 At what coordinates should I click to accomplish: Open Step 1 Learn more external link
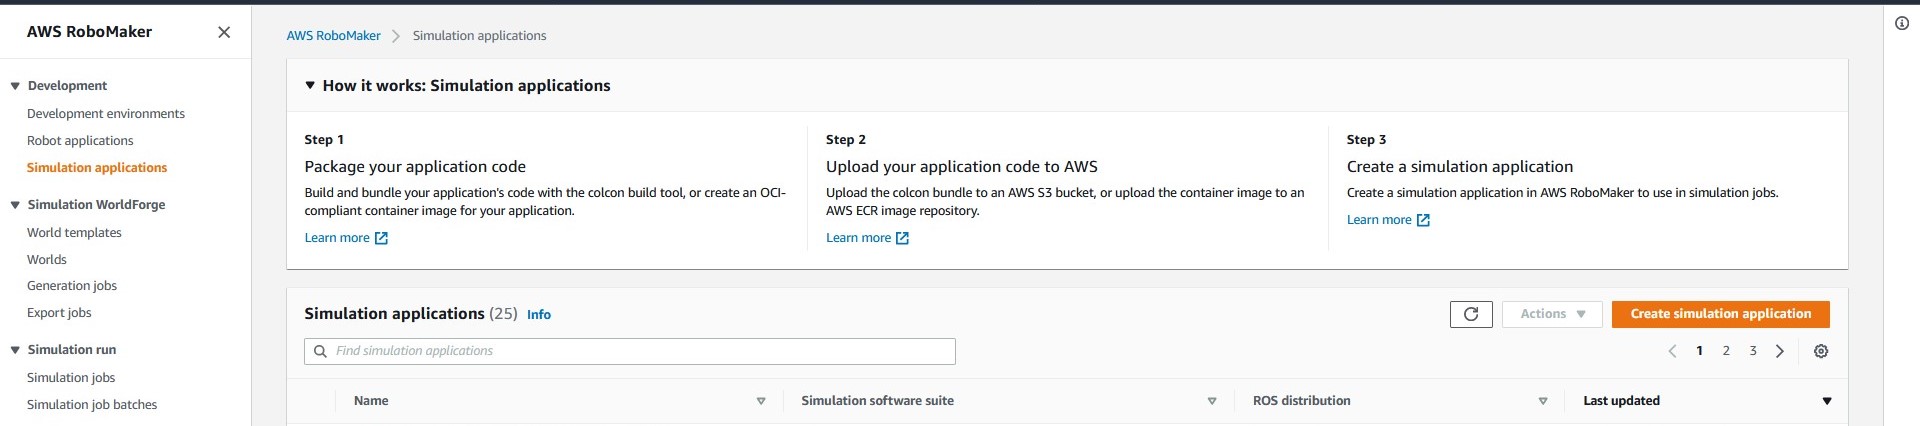pyautogui.click(x=346, y=238)
